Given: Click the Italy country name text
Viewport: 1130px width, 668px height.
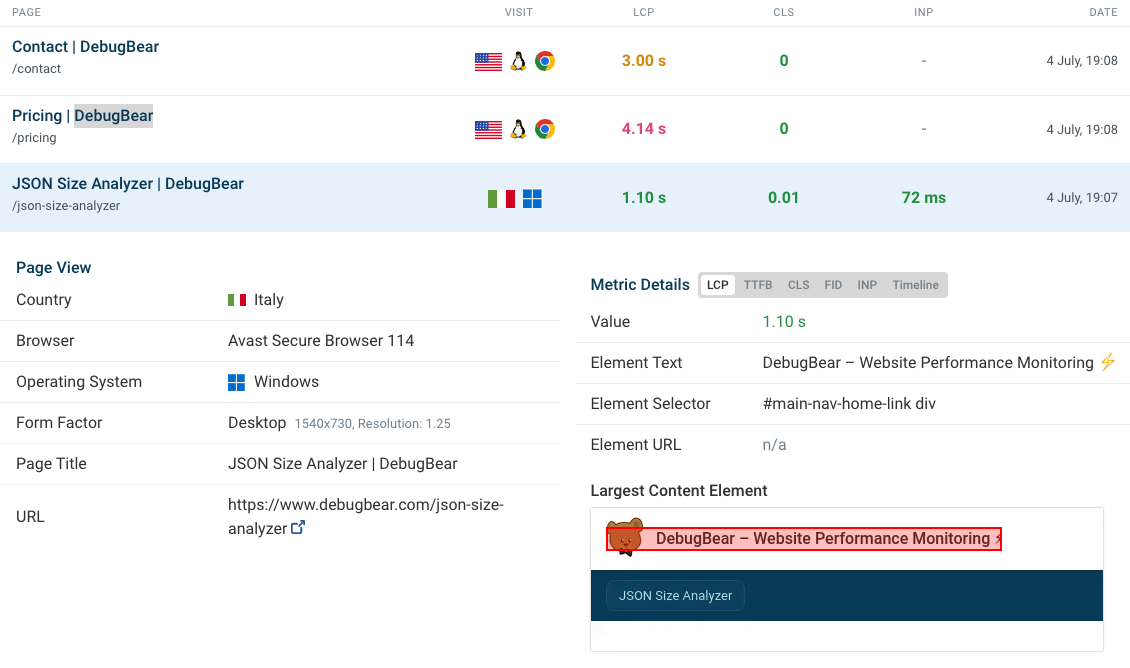Looking at the screenshot, I should (x=269, y=300).
